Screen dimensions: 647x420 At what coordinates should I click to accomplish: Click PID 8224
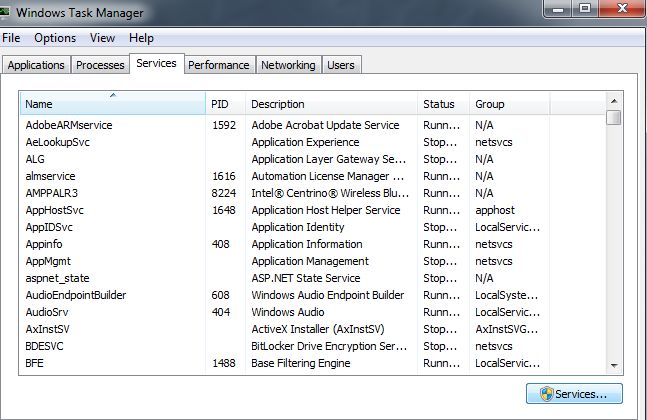[224, 193]
